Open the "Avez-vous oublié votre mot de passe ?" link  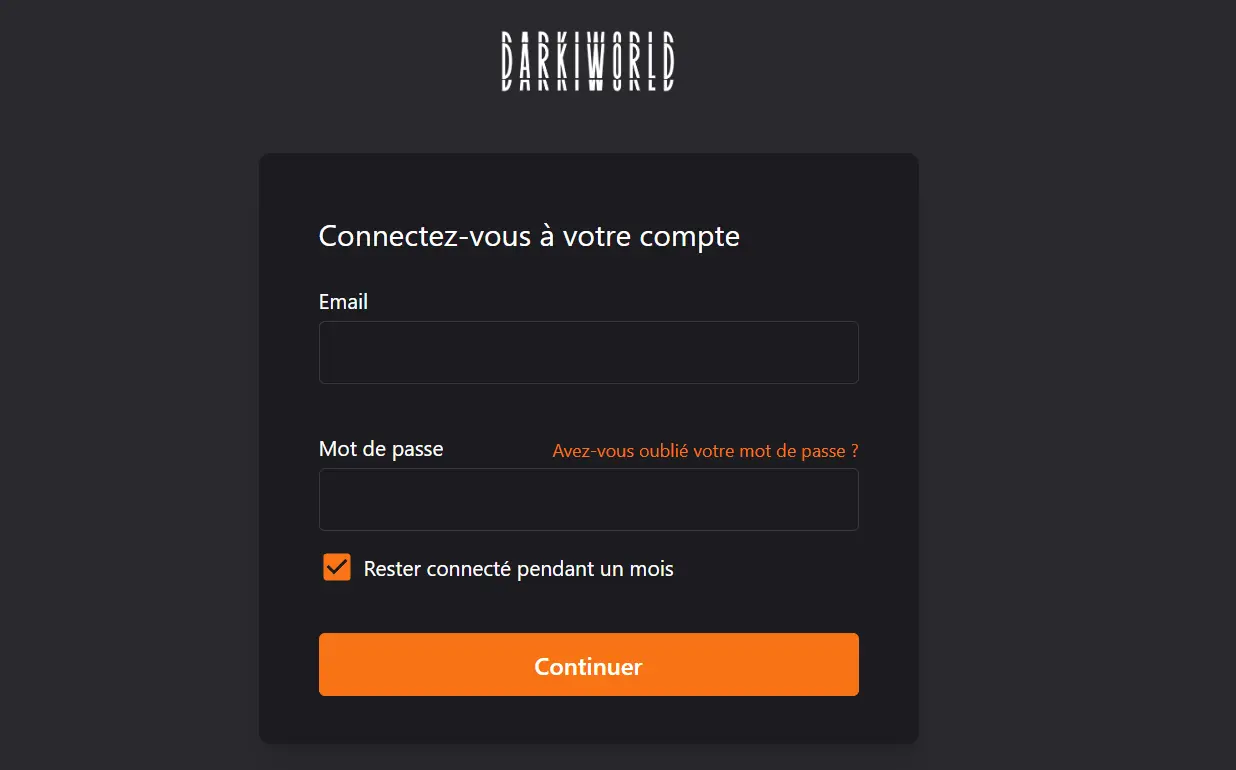click(704, 451)
